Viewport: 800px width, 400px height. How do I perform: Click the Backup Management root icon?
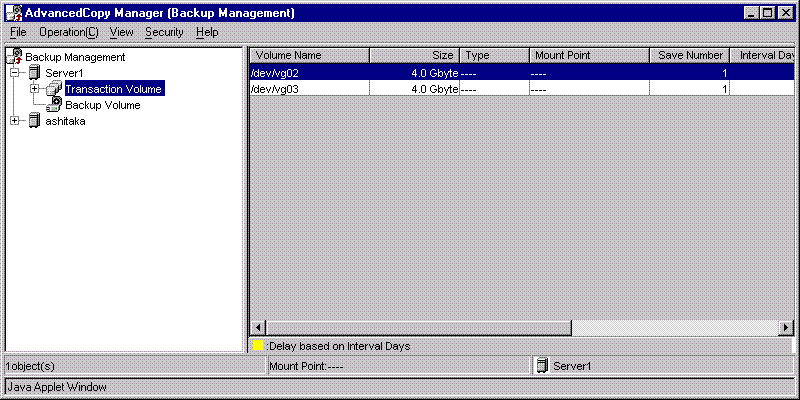(16, 56)
